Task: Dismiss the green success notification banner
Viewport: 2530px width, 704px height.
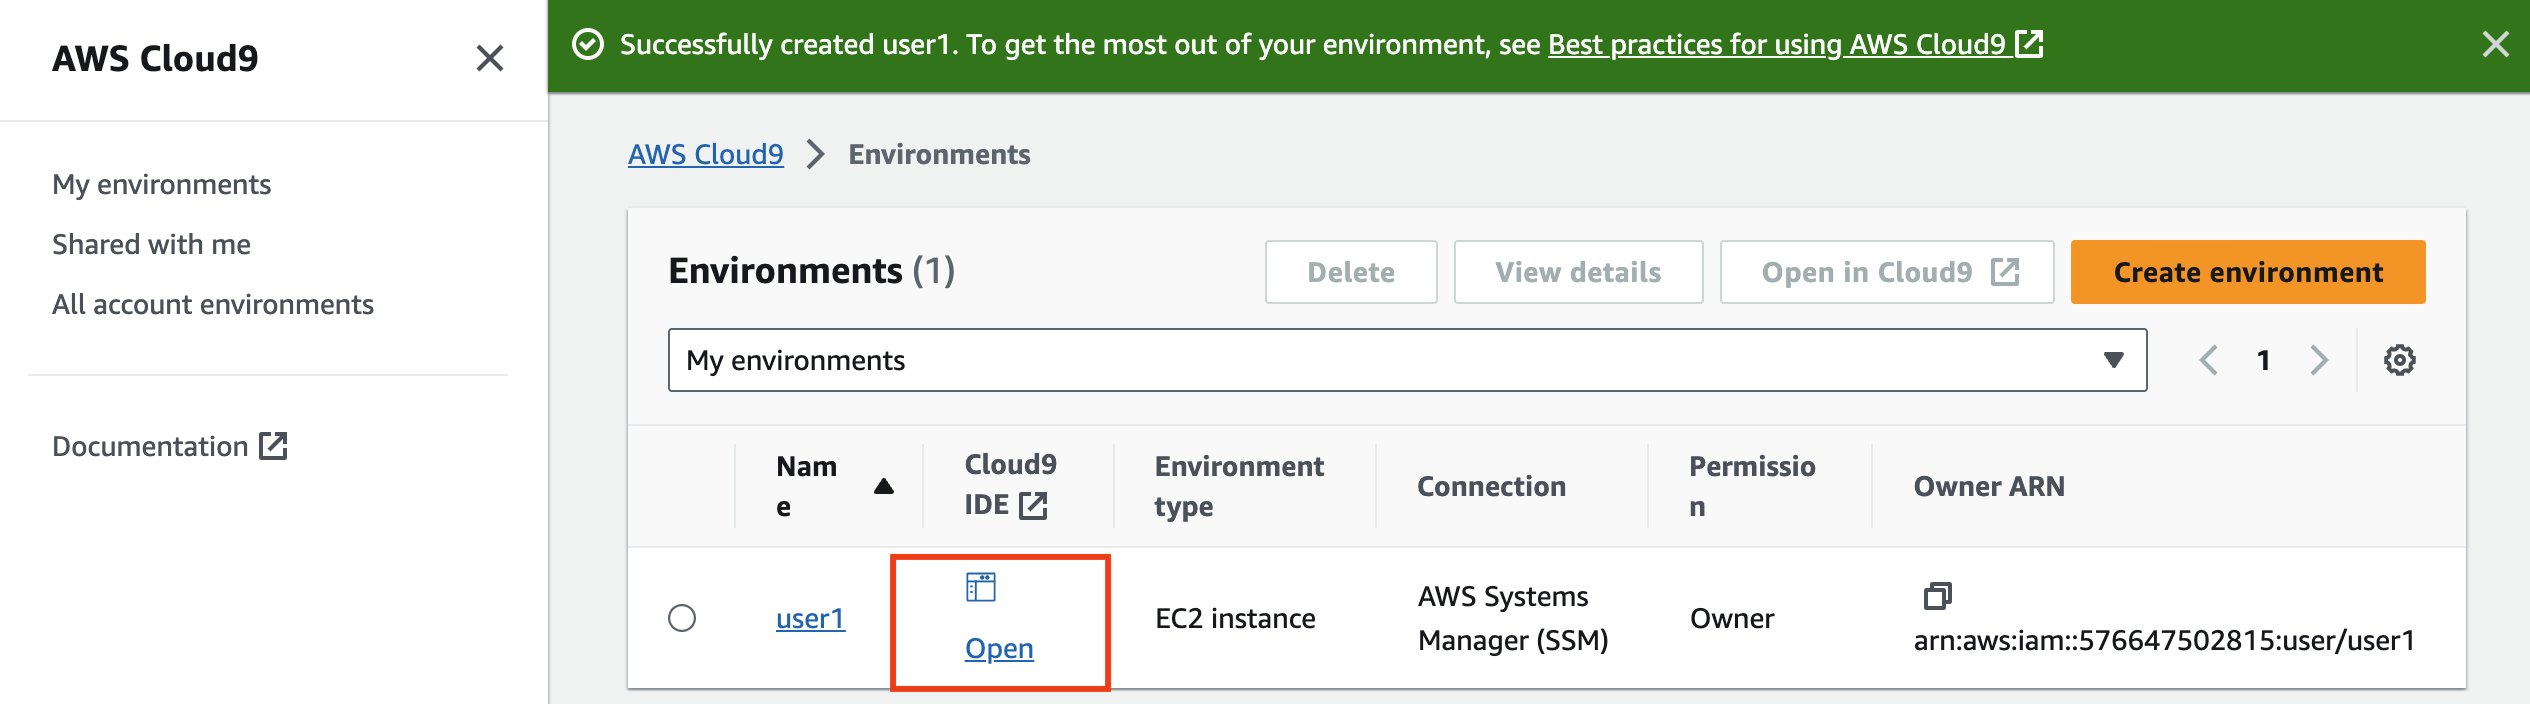Action: [x=2495, y=44]
